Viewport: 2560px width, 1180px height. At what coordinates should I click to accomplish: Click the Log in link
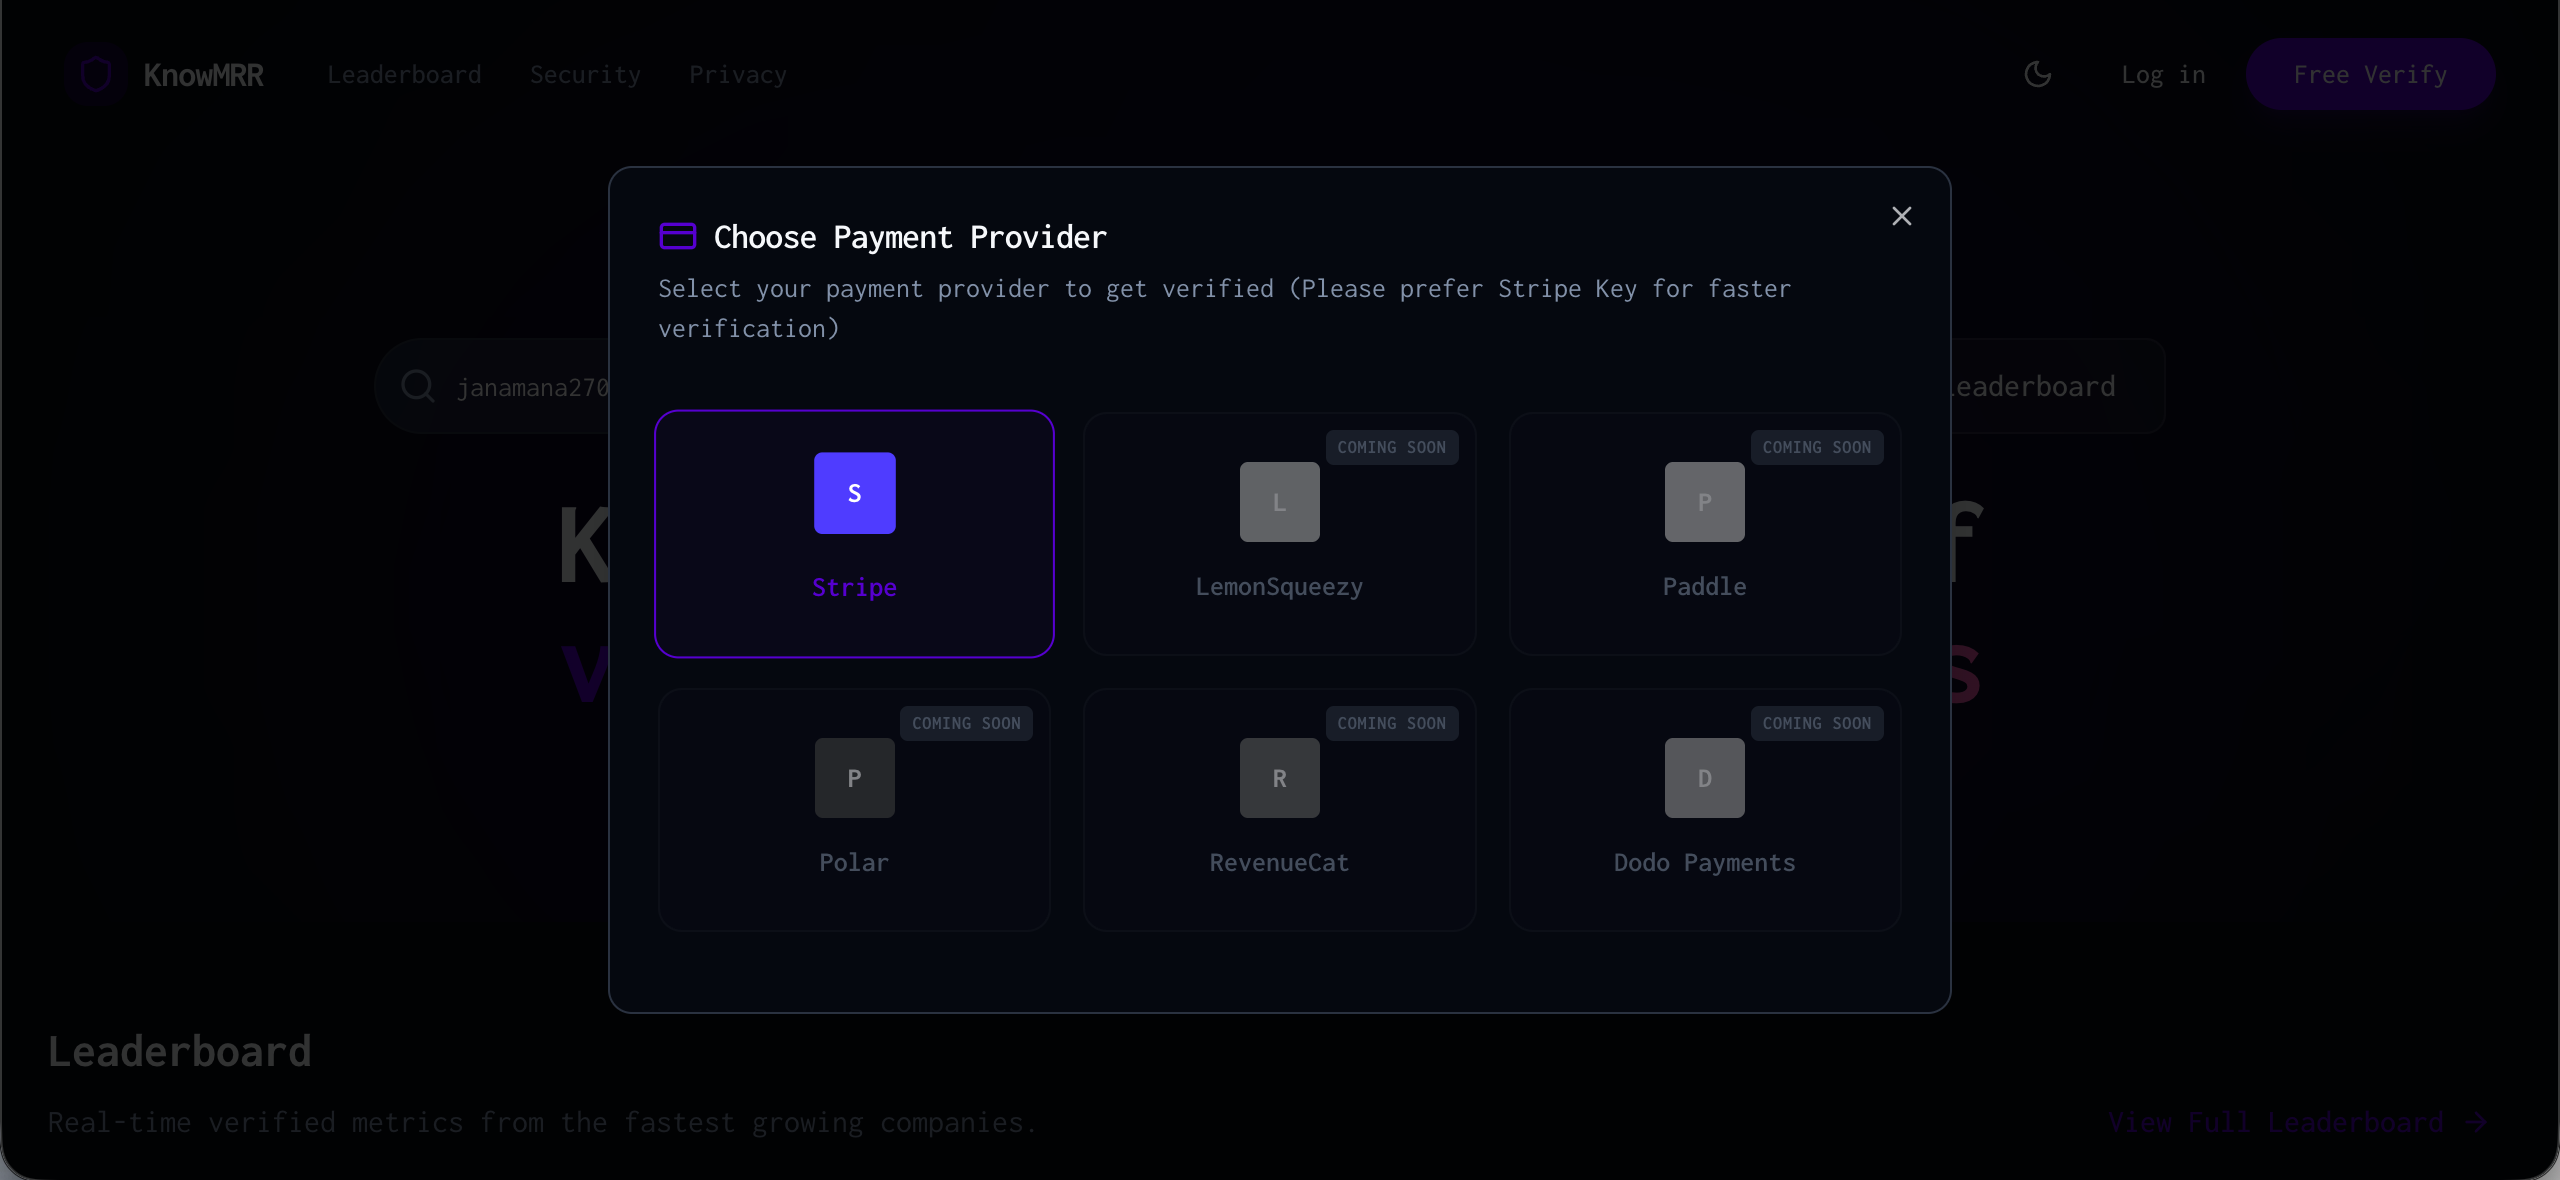click(x=2163, y=75)
